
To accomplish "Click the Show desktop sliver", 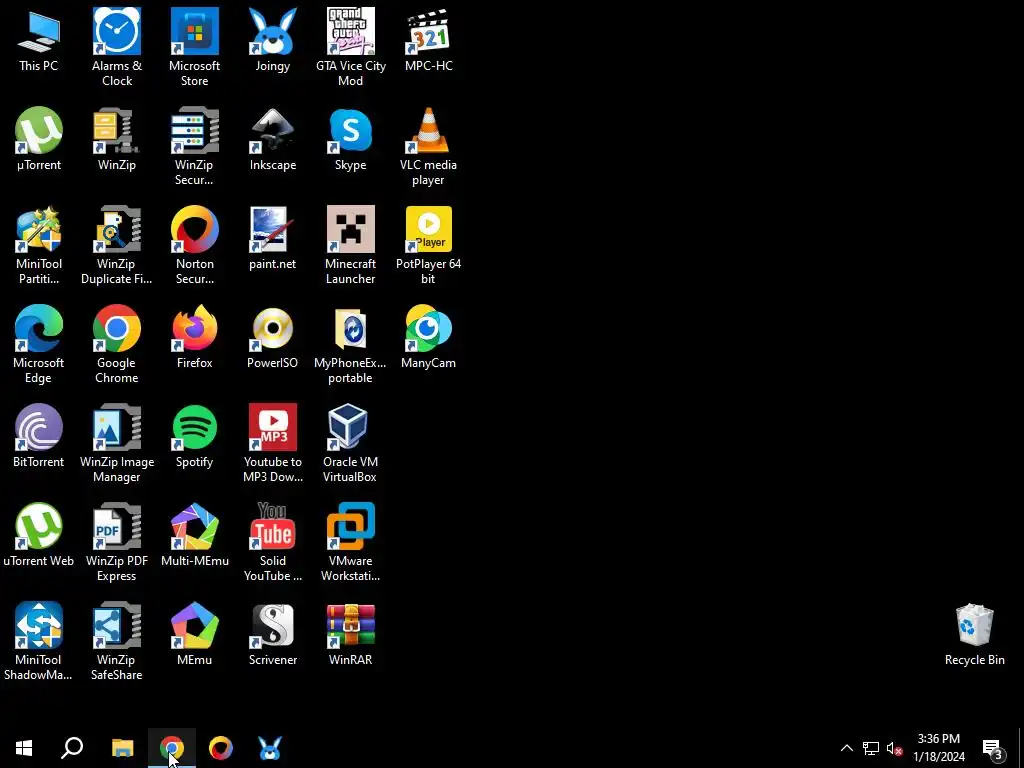I will point(1021,748).
